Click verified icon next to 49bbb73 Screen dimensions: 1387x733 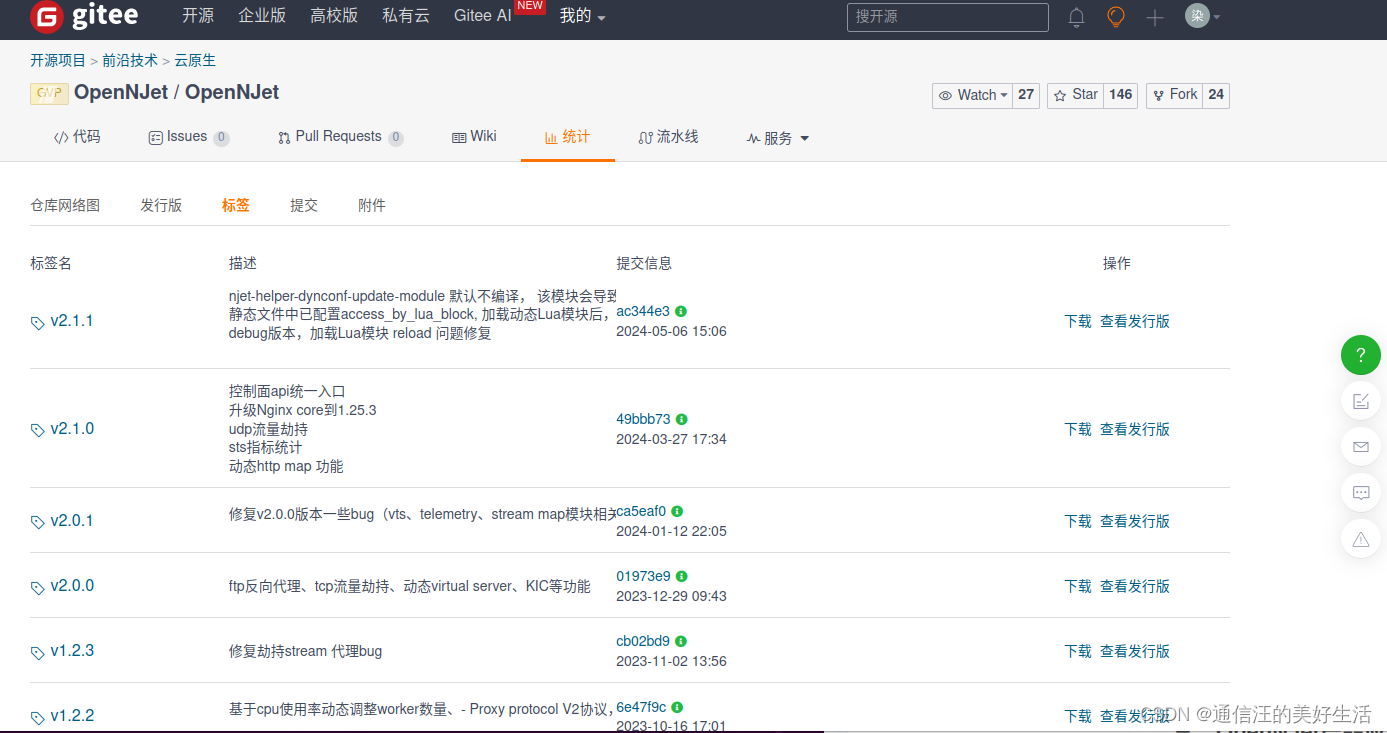point(682,420)
